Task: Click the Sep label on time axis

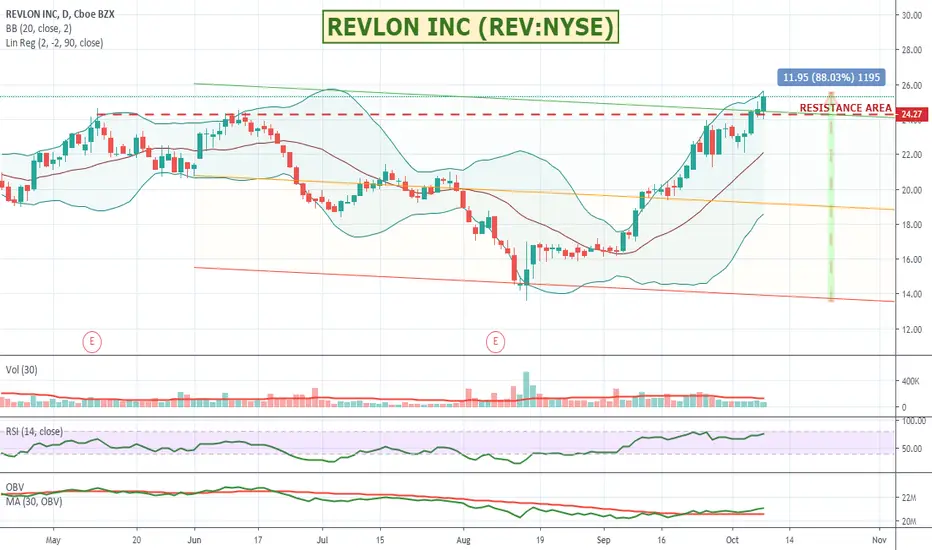Action: coord(603,540)
